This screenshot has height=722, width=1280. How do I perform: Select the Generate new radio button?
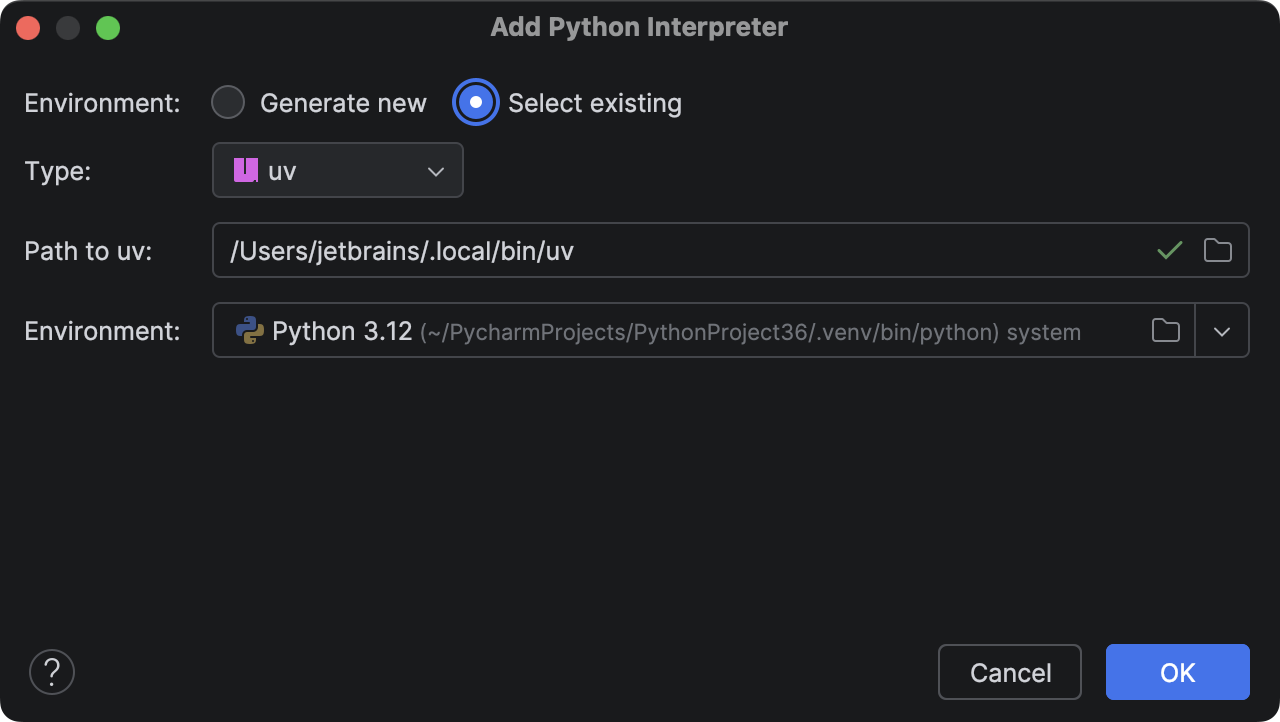pos(227,102)
